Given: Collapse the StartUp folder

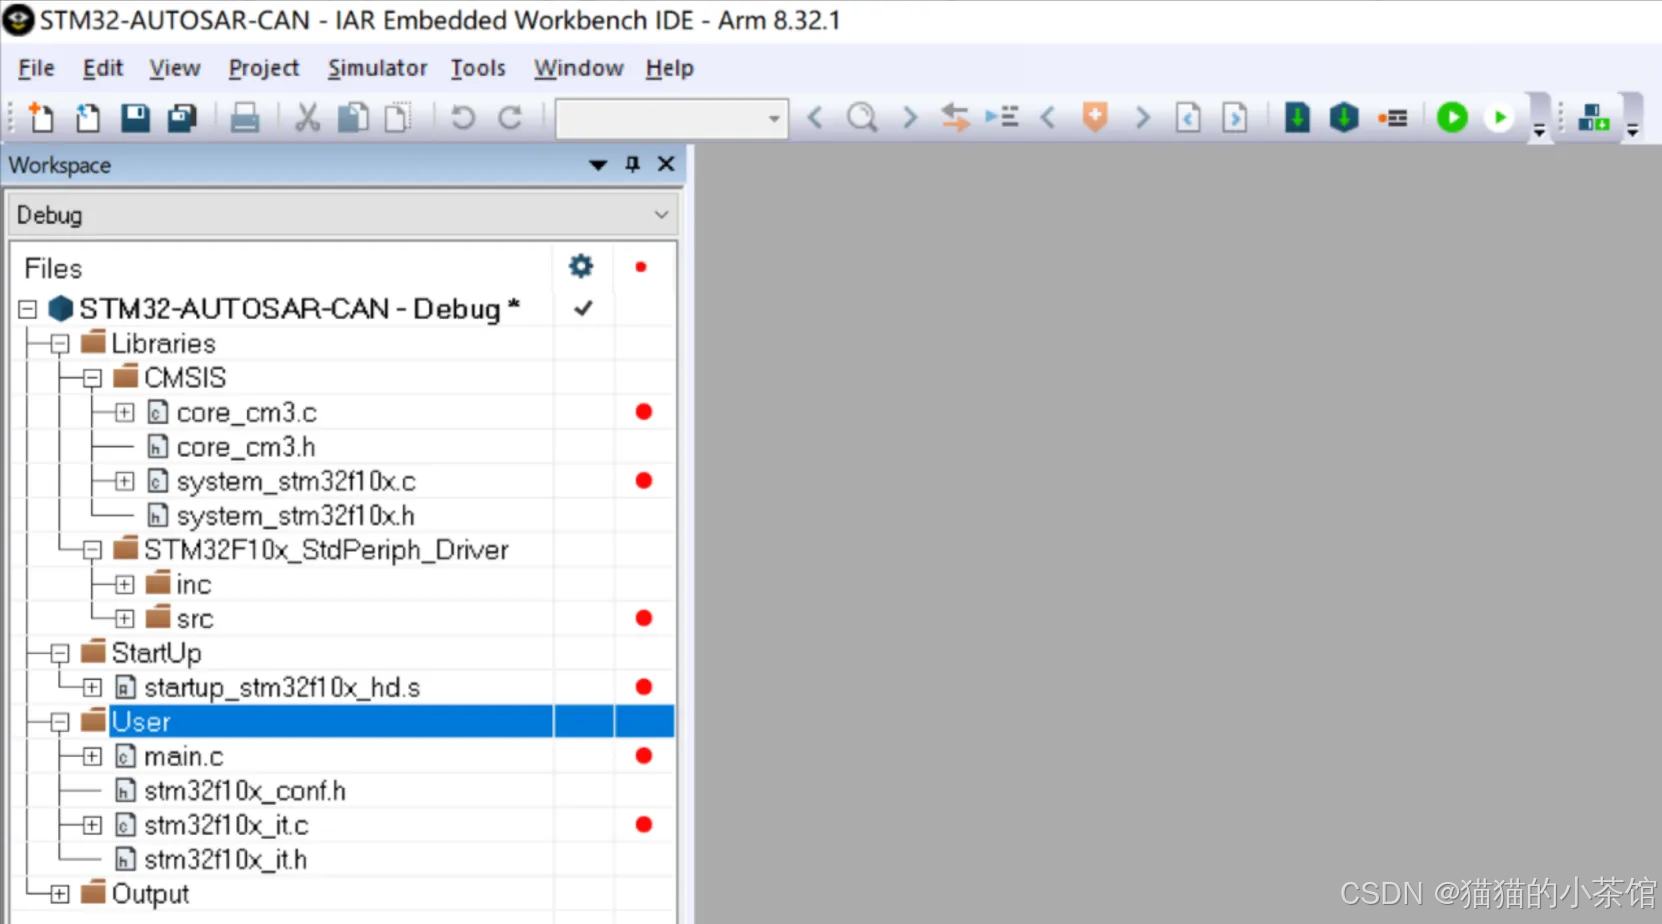Looking at the screenshot, I should pos(60,653).
